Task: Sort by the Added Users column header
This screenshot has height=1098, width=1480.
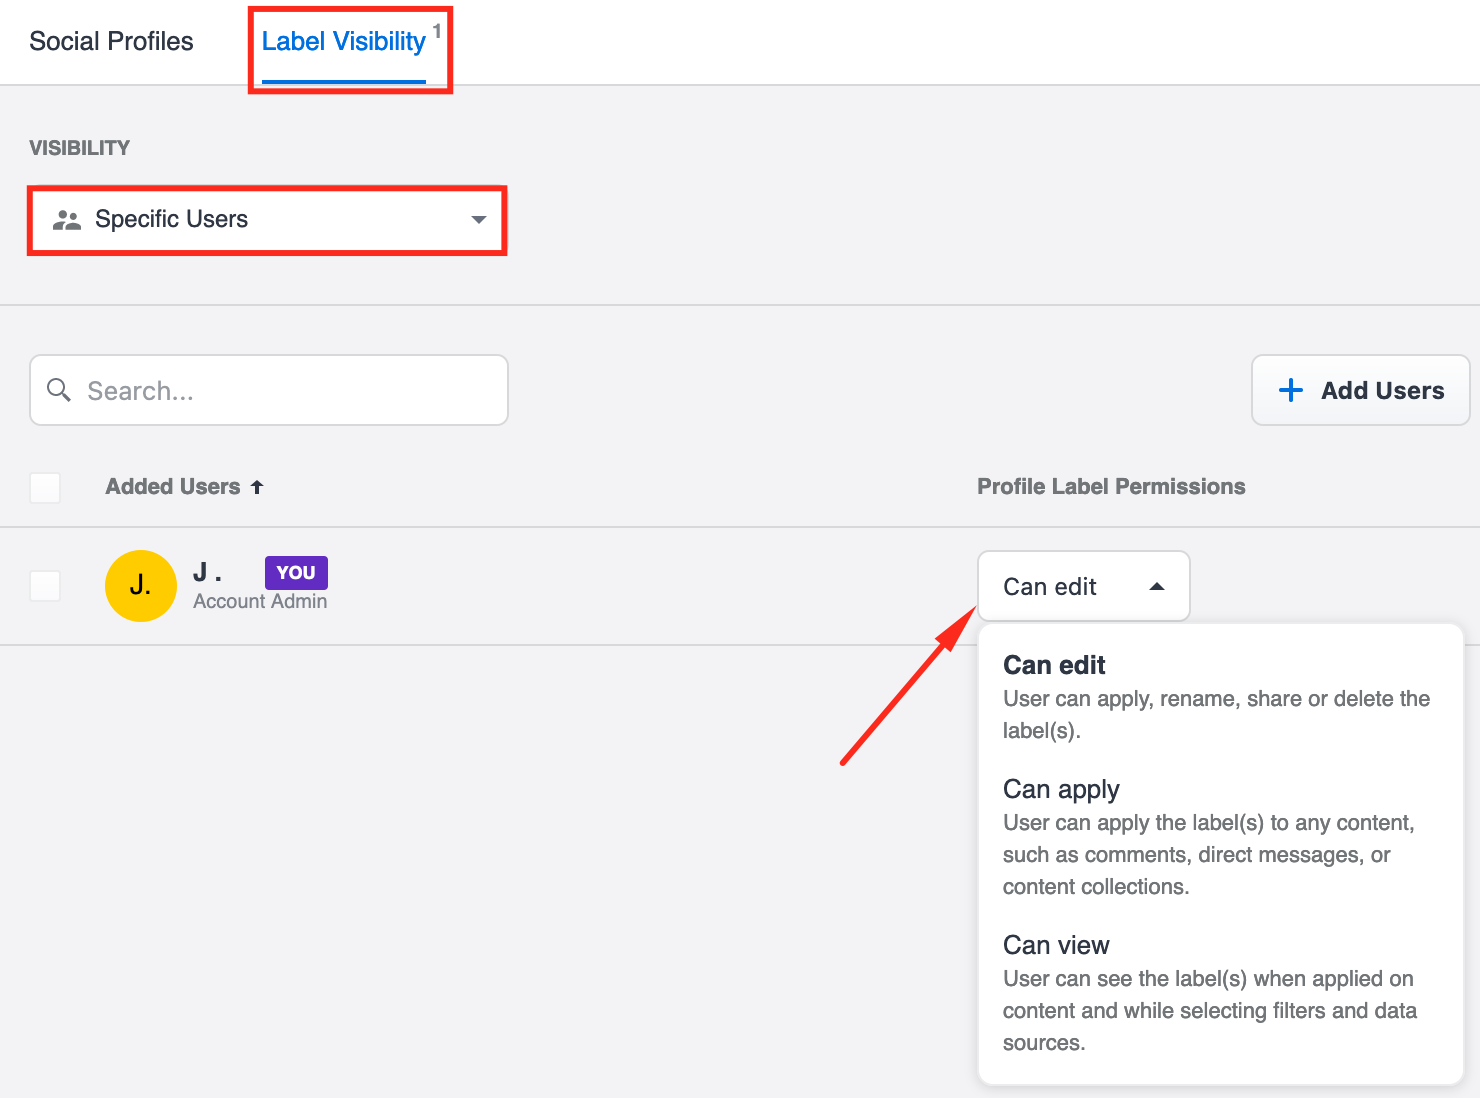Action: tap(173, 487)
